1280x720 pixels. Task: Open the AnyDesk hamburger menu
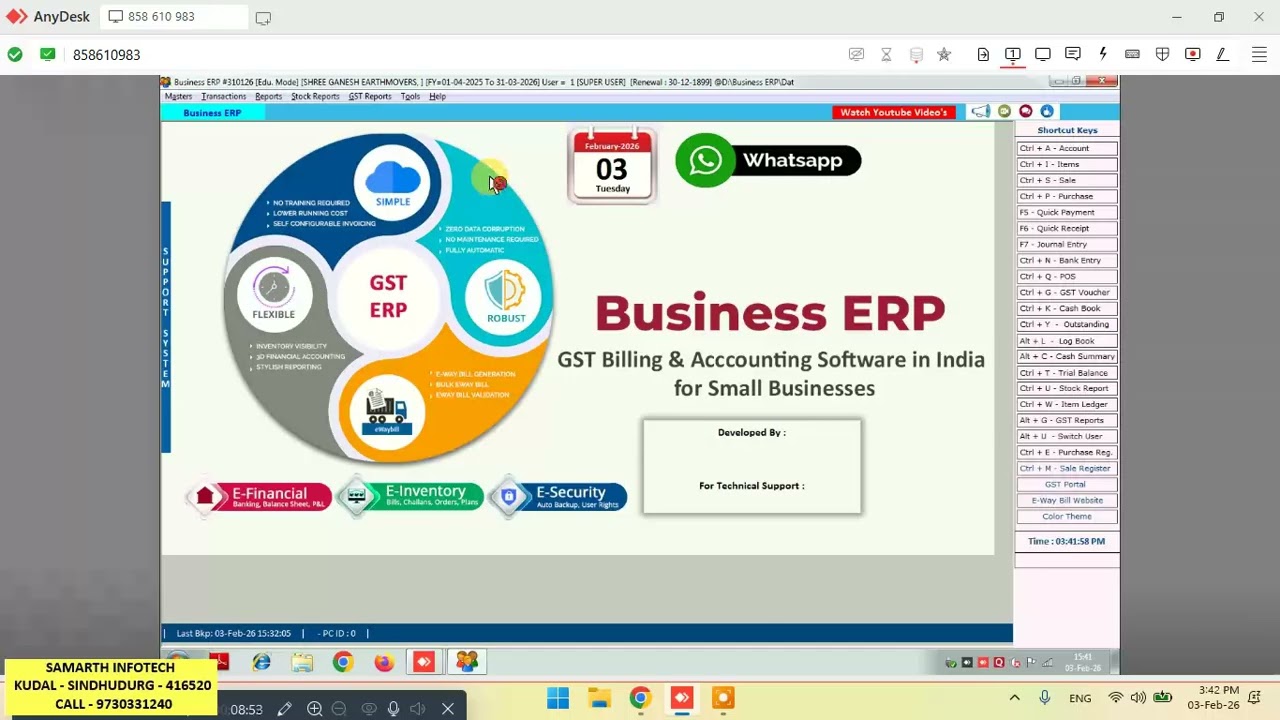(x=1259, y=54)
